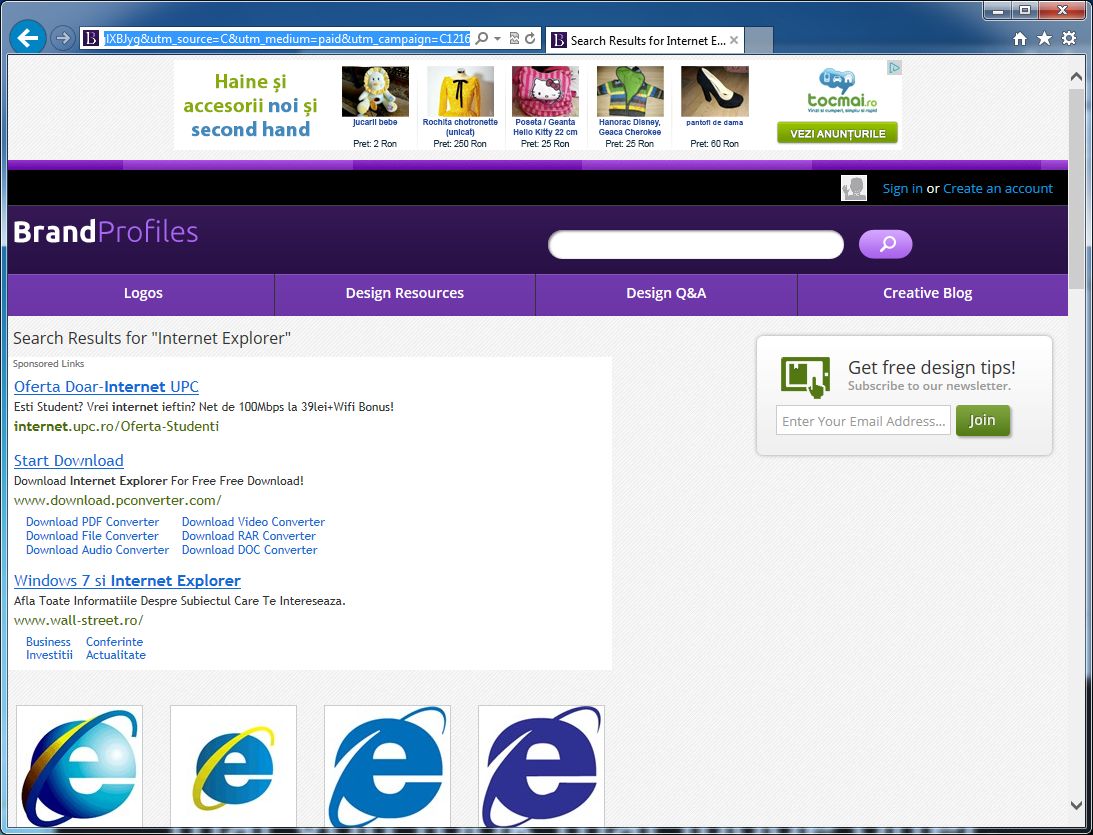Open the Hello Kitty poseta ad thumbnail

[x=545, y=91]
